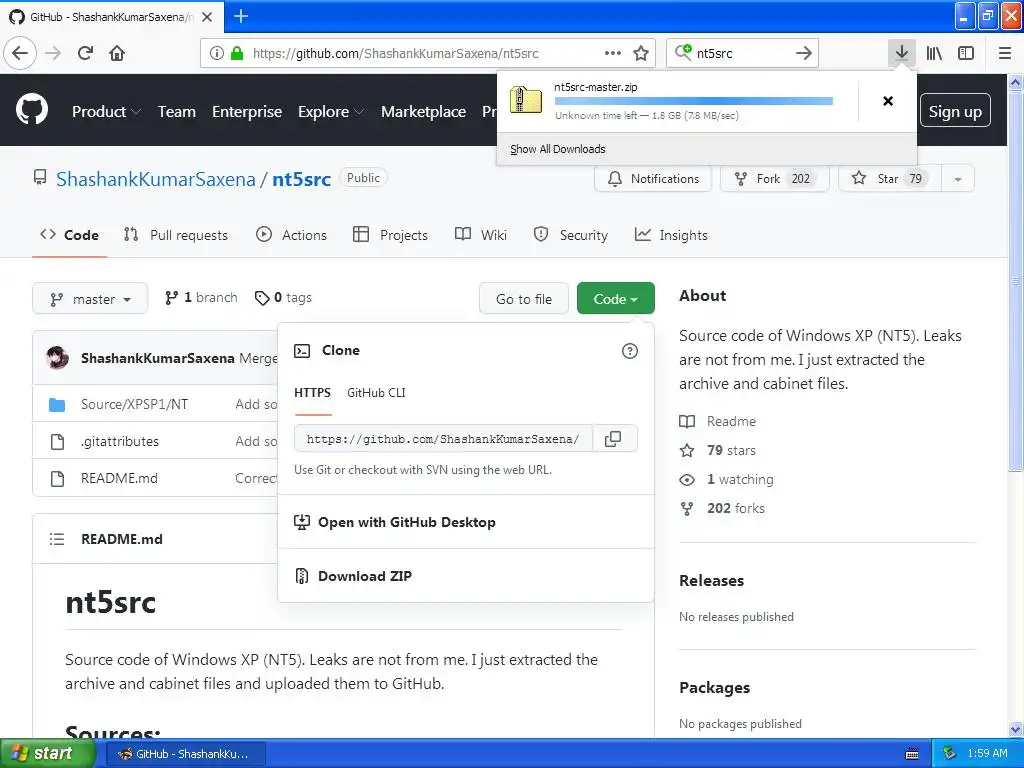Open the Source/XPSP1/NT folder
This screenshot has height=768, width=1024.
pyautogui.click(x=135, y=404)
